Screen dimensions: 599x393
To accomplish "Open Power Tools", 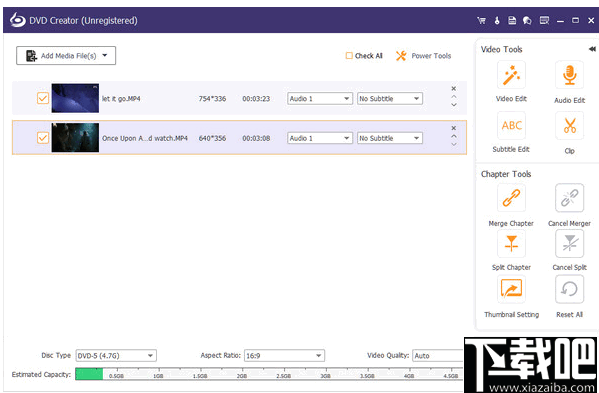I will (x=423, y=56).
